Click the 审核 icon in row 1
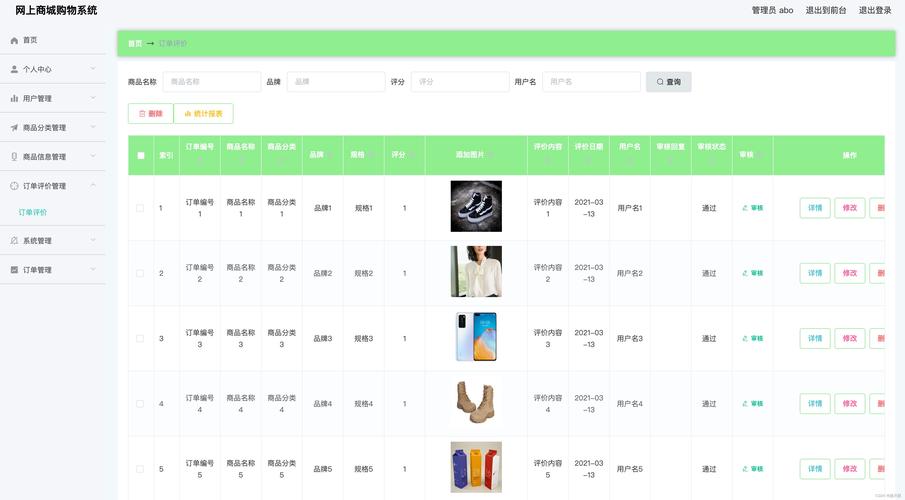The width and height of the screenshot is (905, 500). tap(745, 208)
